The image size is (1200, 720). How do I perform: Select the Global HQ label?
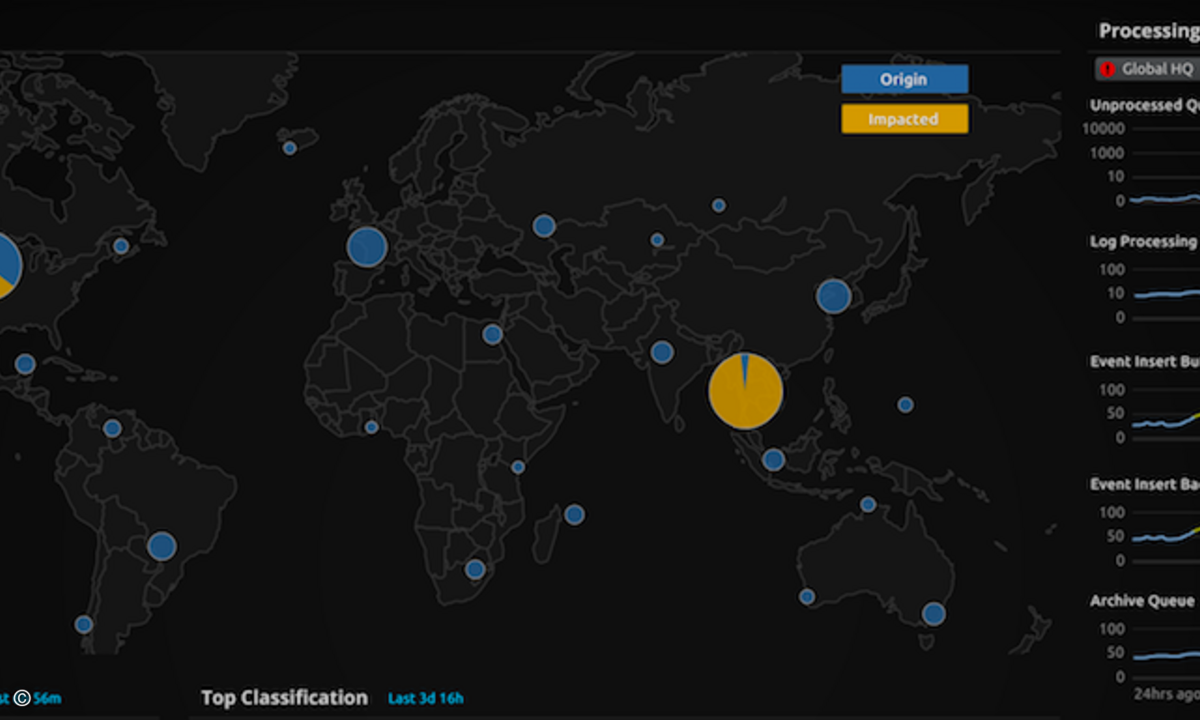click(x=1157, y=69)
